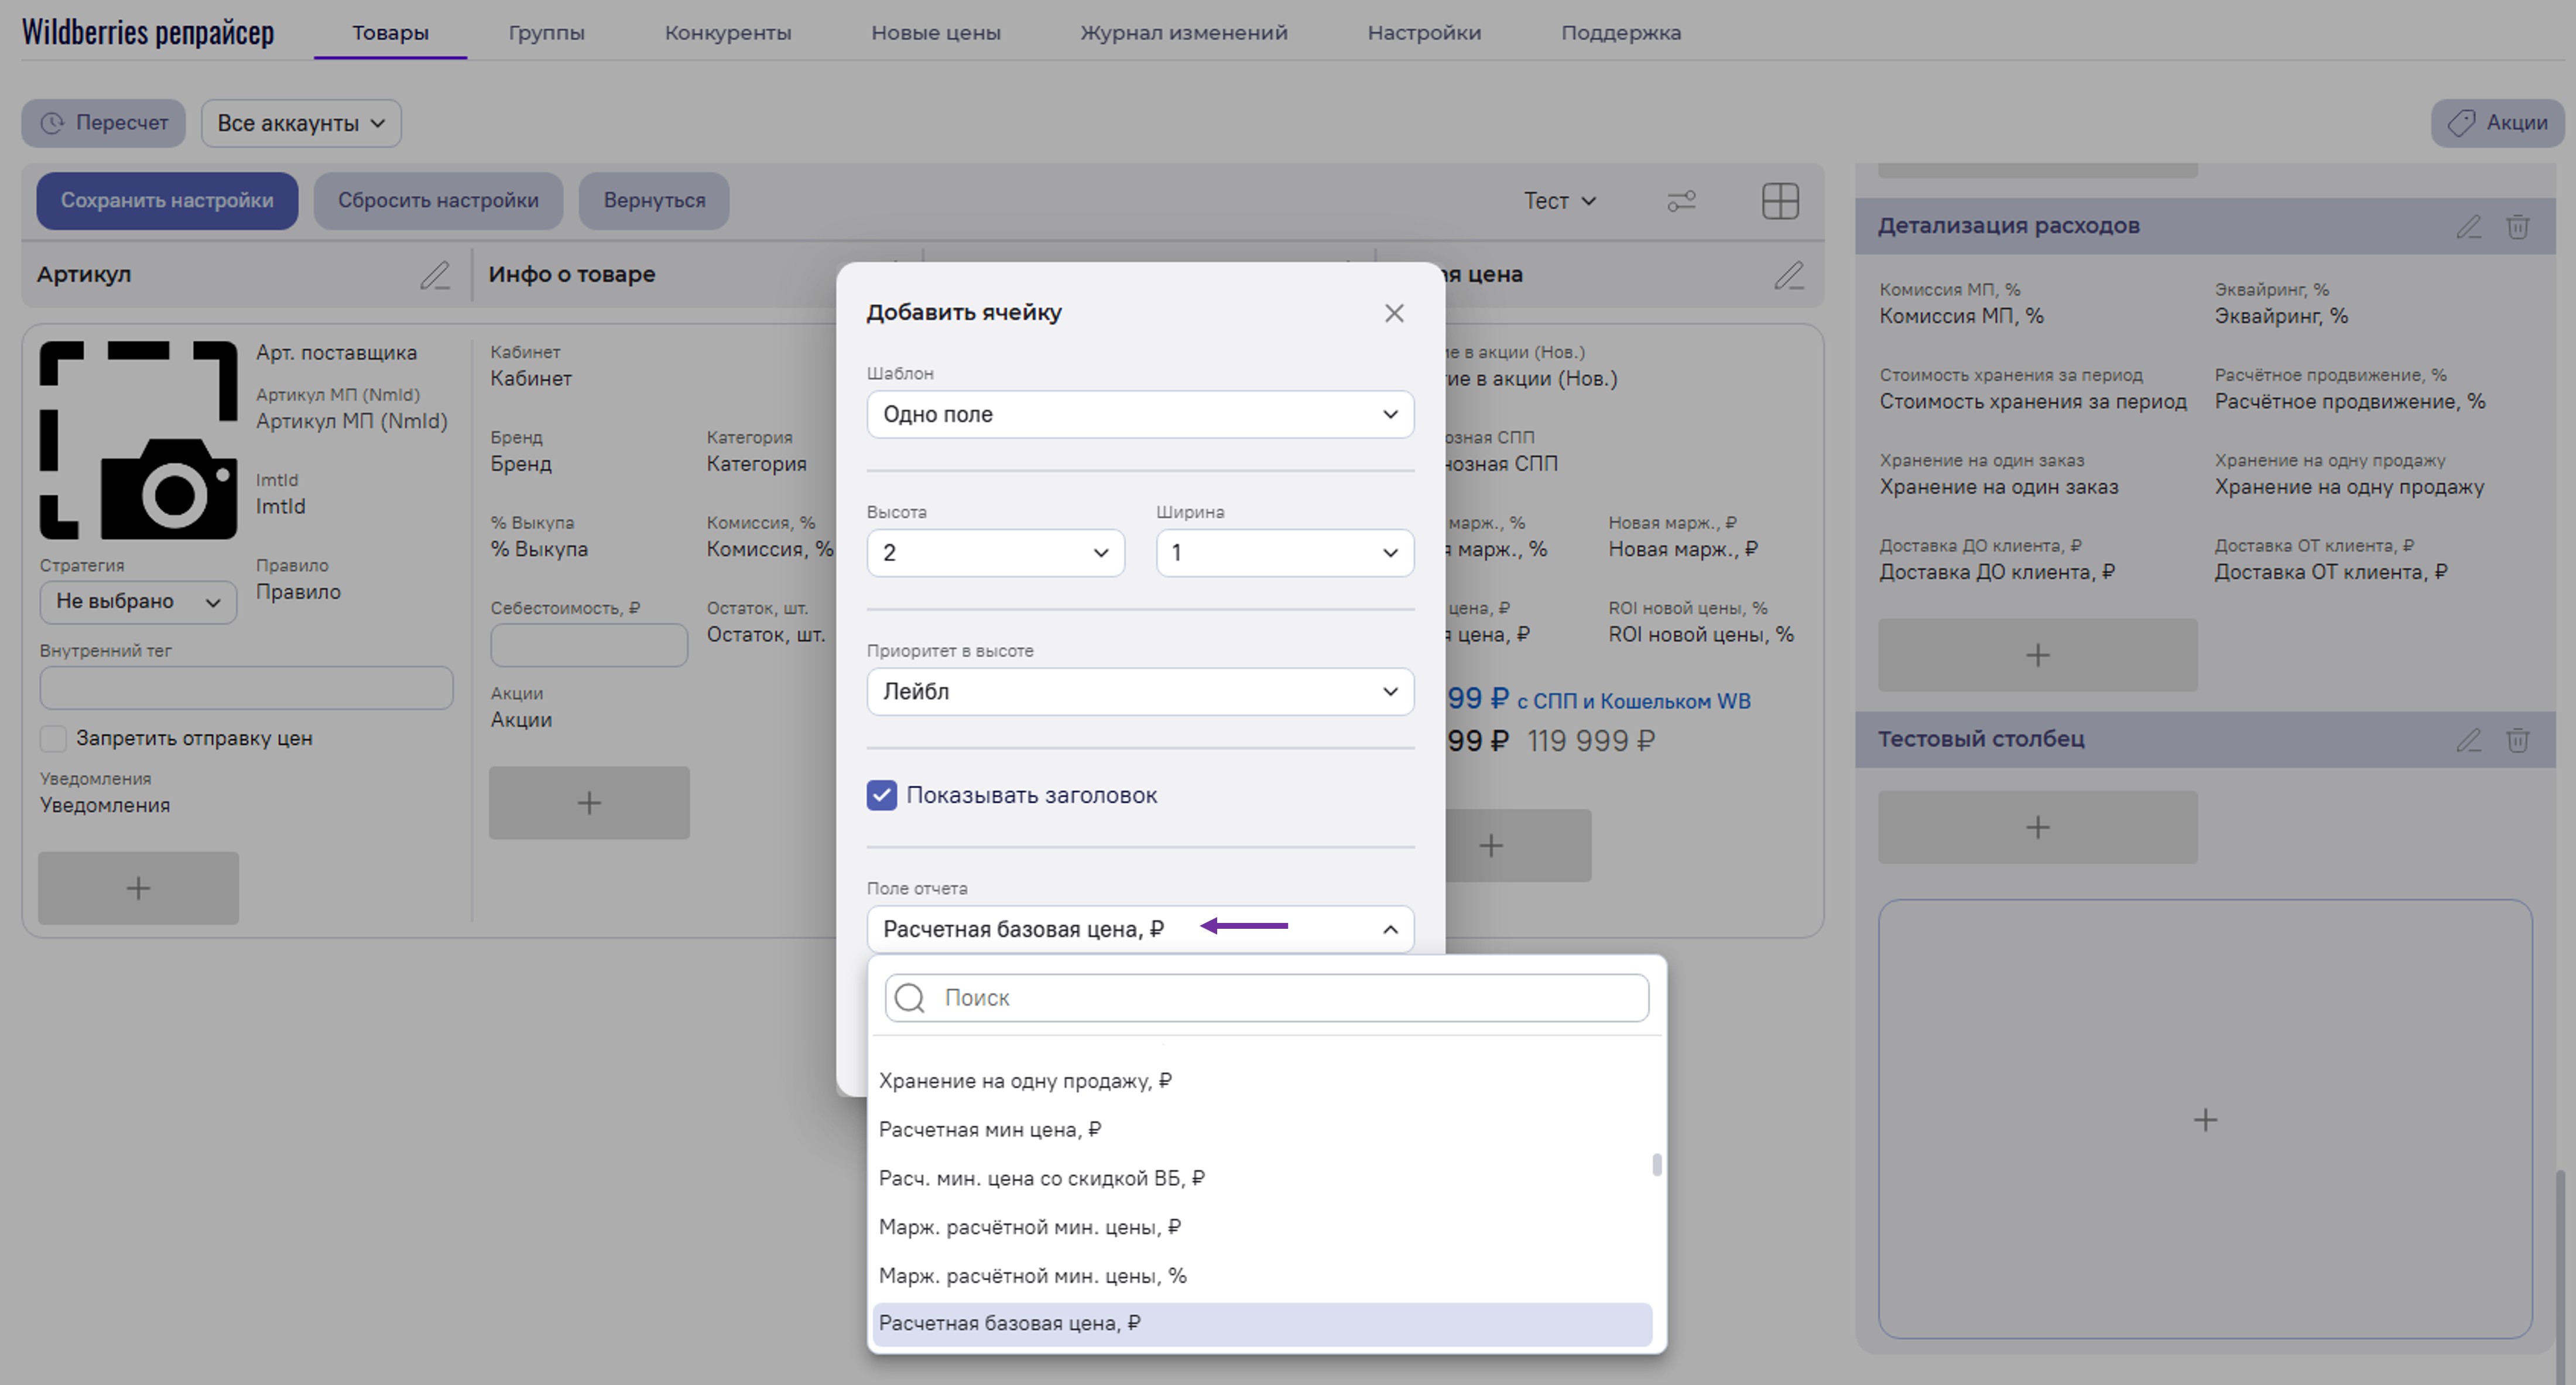The width and height of the screenshot is (2576, 1385).
Task: Expand the Приоритет в высоте dropdown
Action: (x=1139, y=692)
